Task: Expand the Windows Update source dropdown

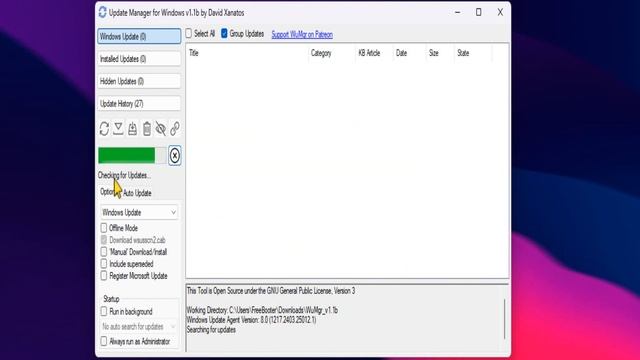Action: [x=139, y=212]
